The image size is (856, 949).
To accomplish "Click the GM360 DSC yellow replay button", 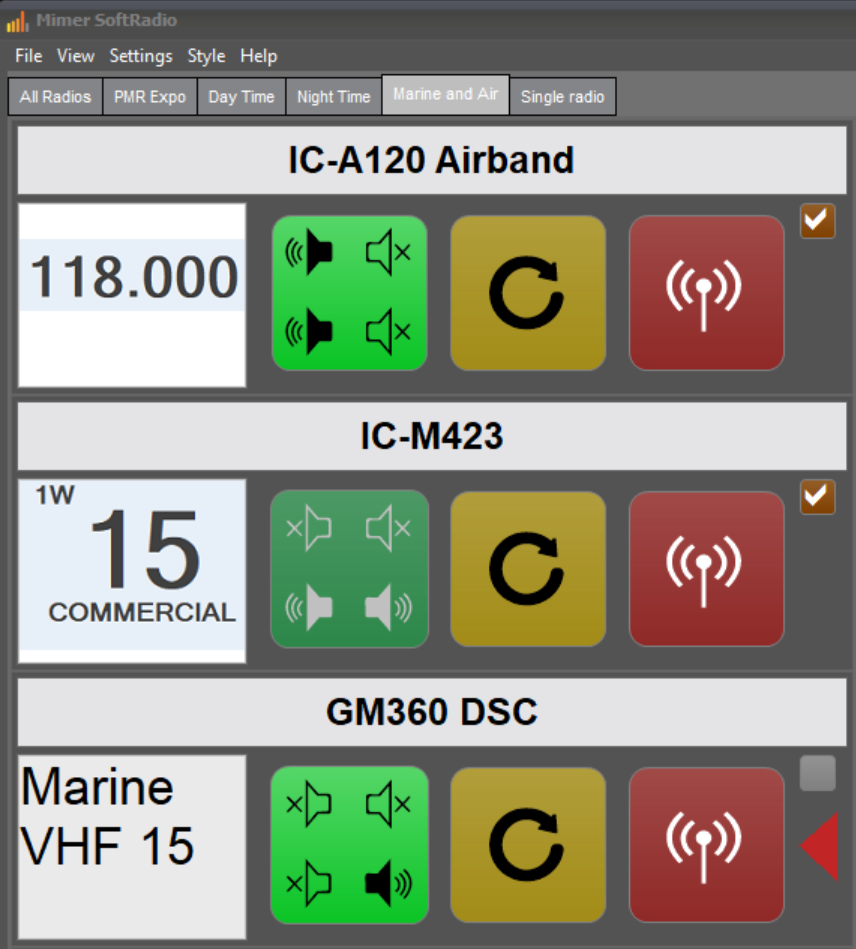I will (x=528, y=845).
